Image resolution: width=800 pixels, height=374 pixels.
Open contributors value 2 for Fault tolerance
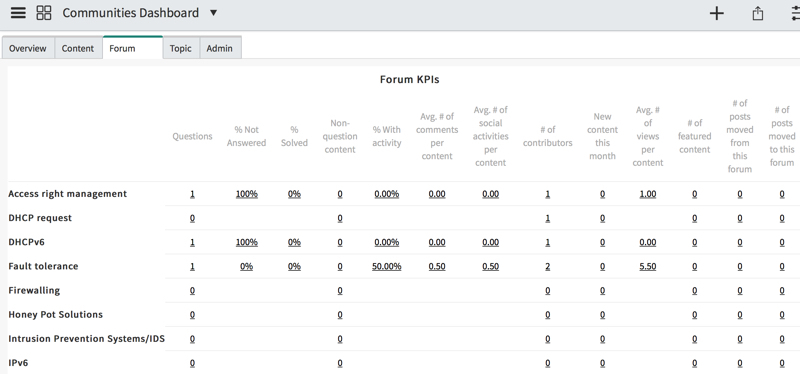[547, 266]
